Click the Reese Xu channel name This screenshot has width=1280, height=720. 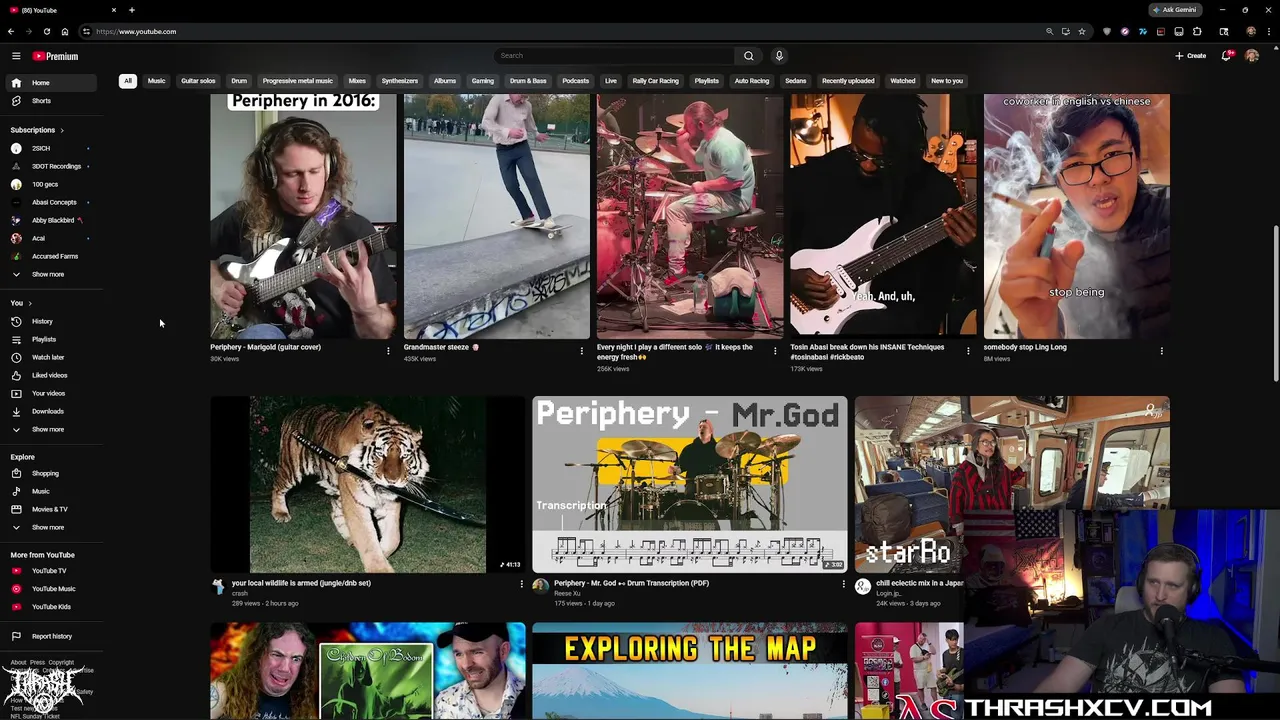[x=568, y=593]
